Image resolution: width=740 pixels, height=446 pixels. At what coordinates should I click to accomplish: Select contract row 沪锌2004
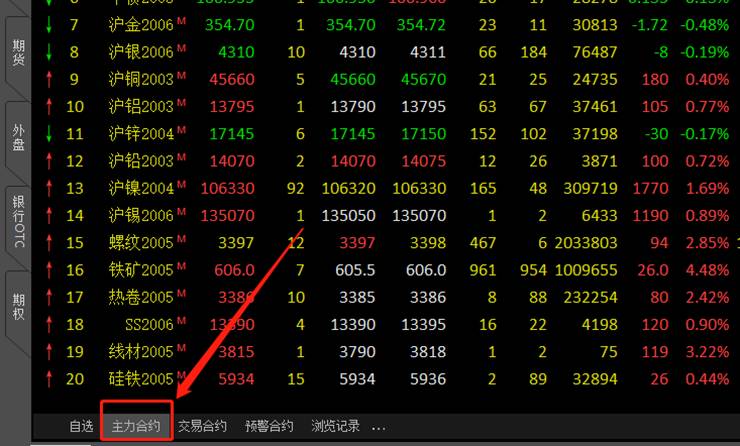(386, 134)
